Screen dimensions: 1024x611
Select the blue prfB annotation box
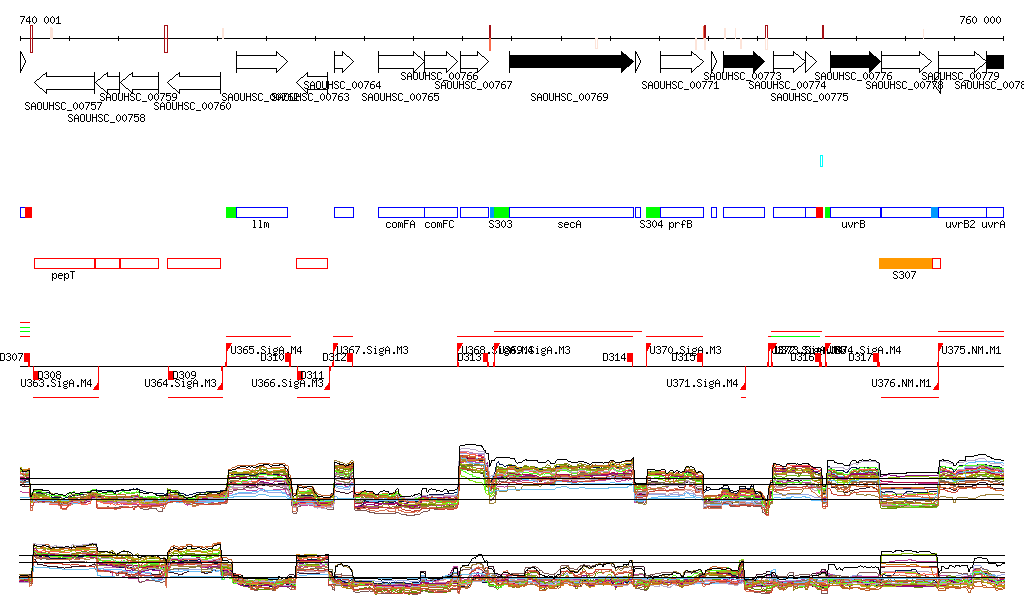click(x=682, y=212)
